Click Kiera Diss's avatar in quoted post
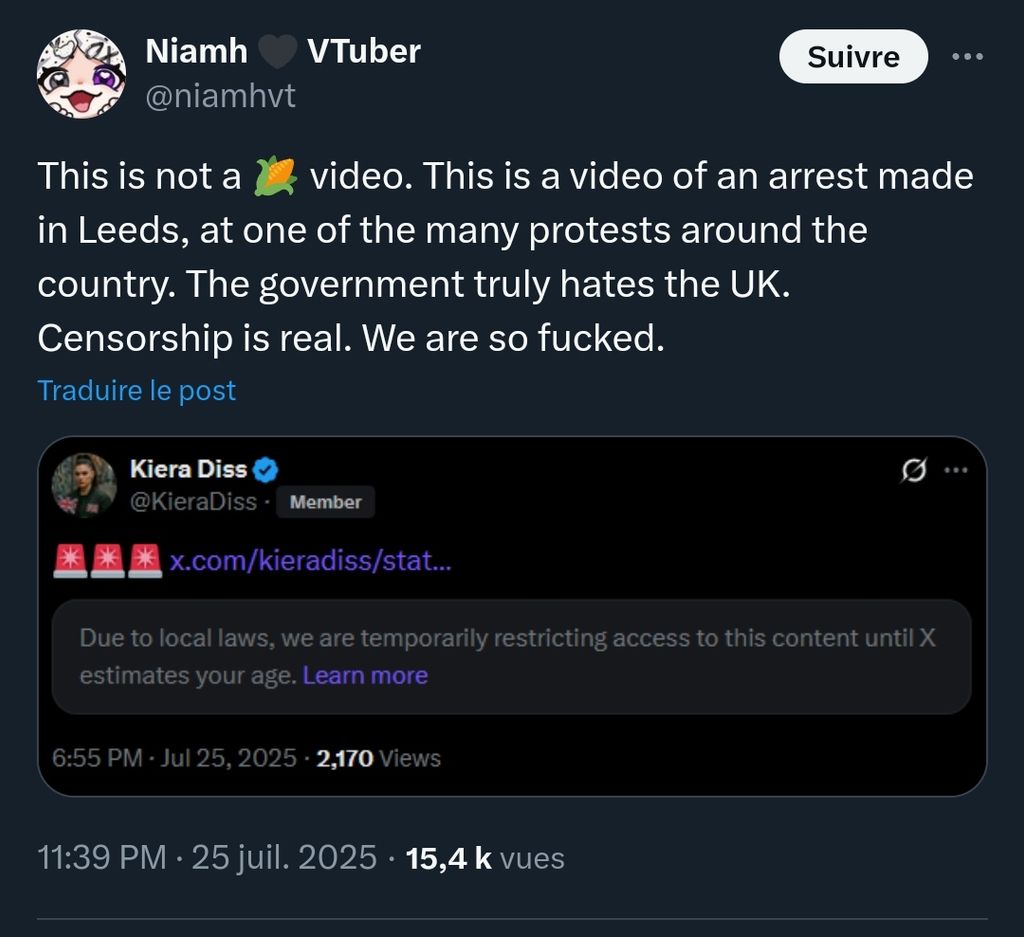 [x=84, y=485]
